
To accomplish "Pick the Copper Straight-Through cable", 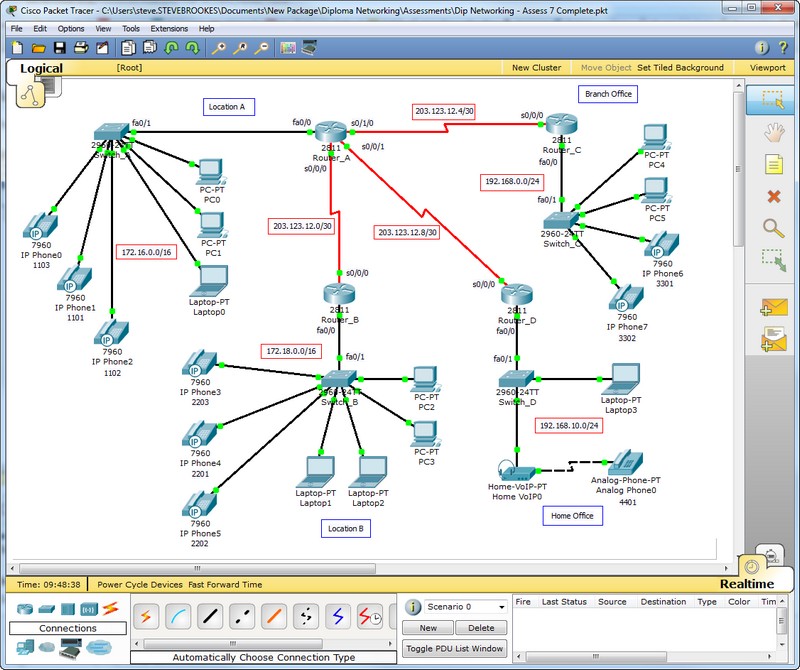I will [210, 616].
